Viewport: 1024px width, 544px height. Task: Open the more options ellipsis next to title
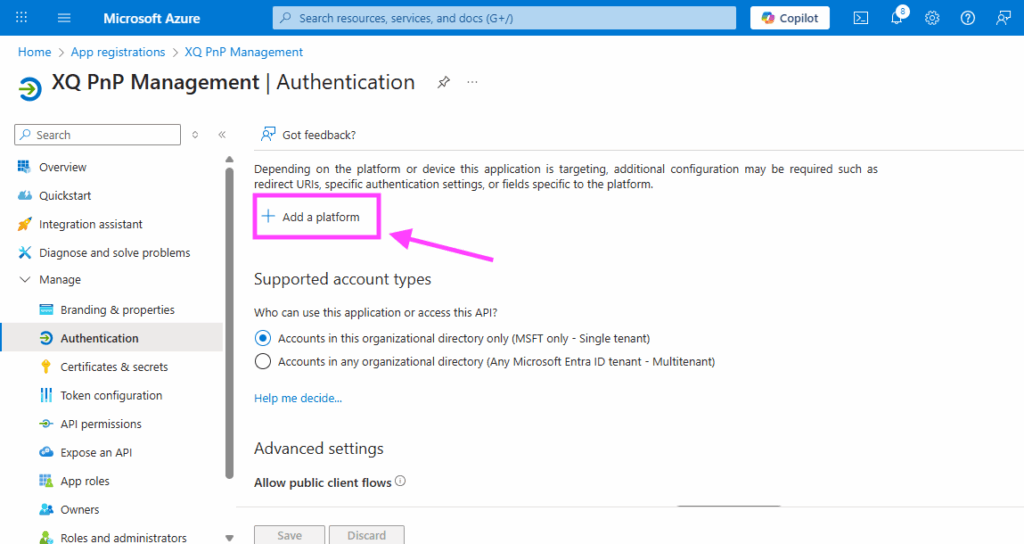tap(472, 82)
